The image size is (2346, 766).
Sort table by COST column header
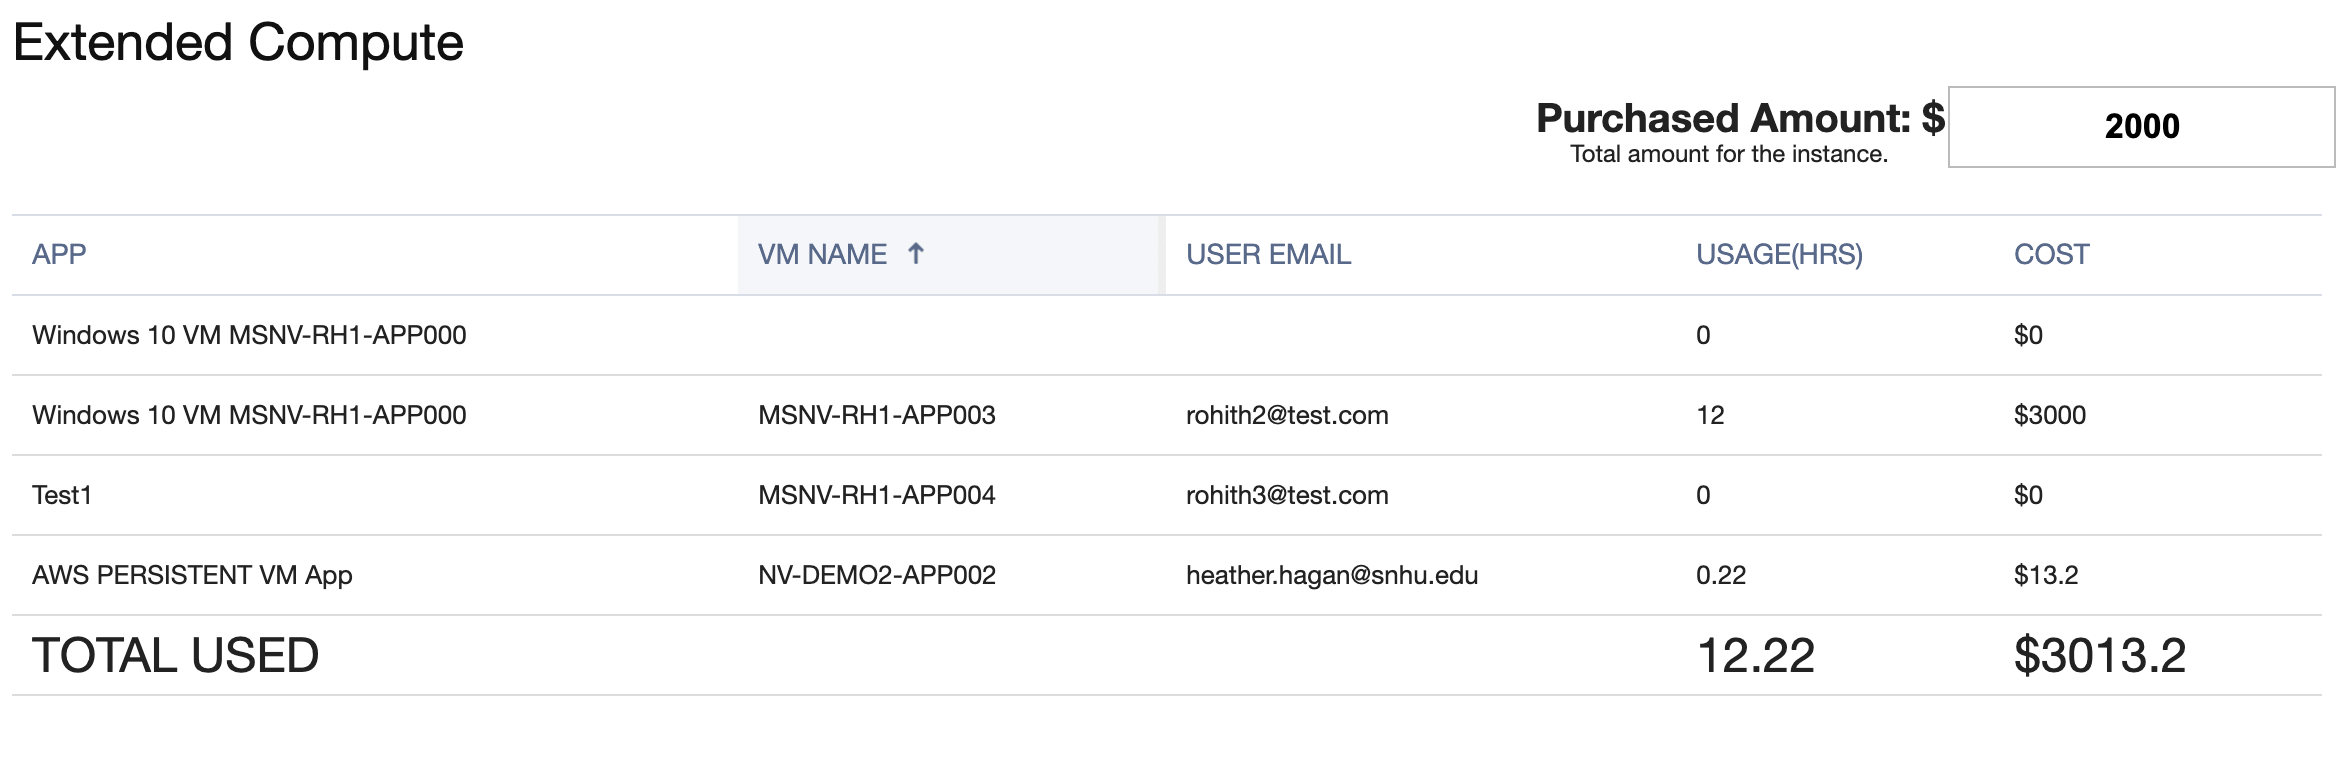(x=2051, y=255)
